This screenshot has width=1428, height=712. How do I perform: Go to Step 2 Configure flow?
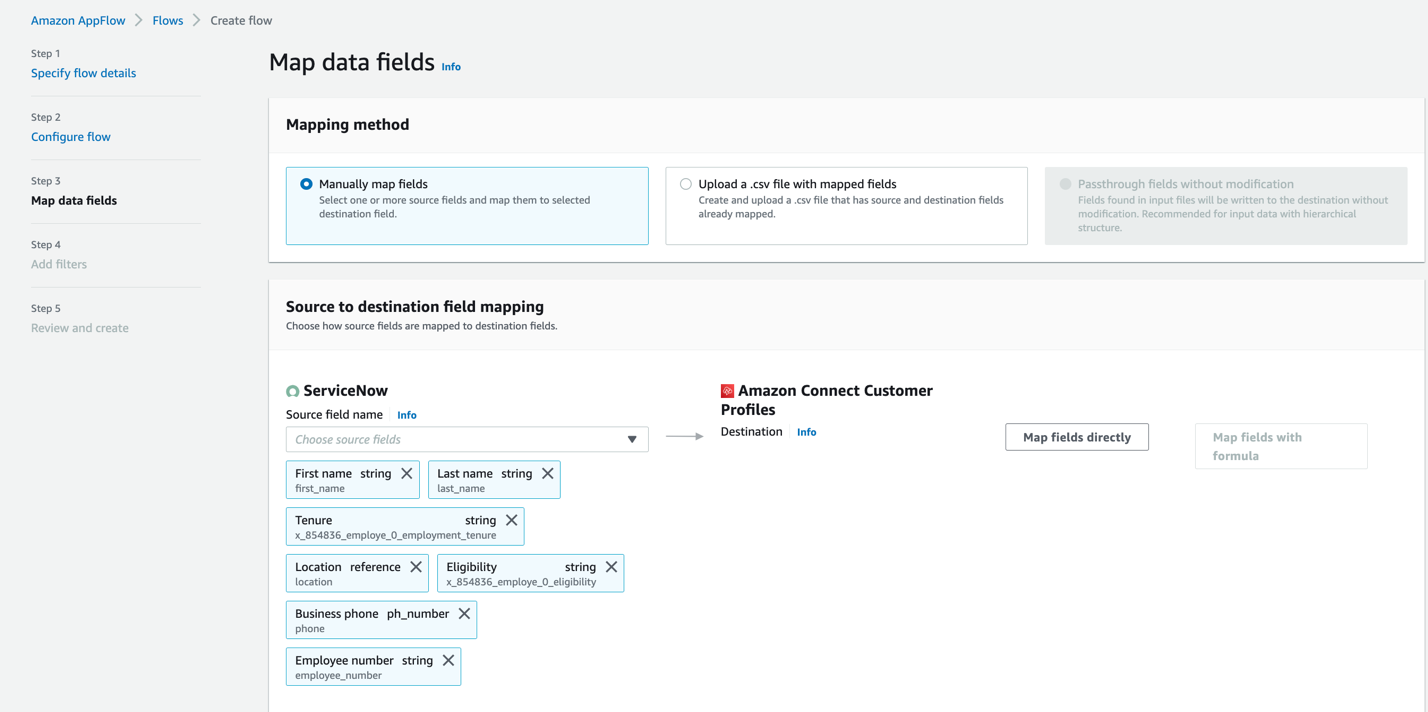(71, 137)
